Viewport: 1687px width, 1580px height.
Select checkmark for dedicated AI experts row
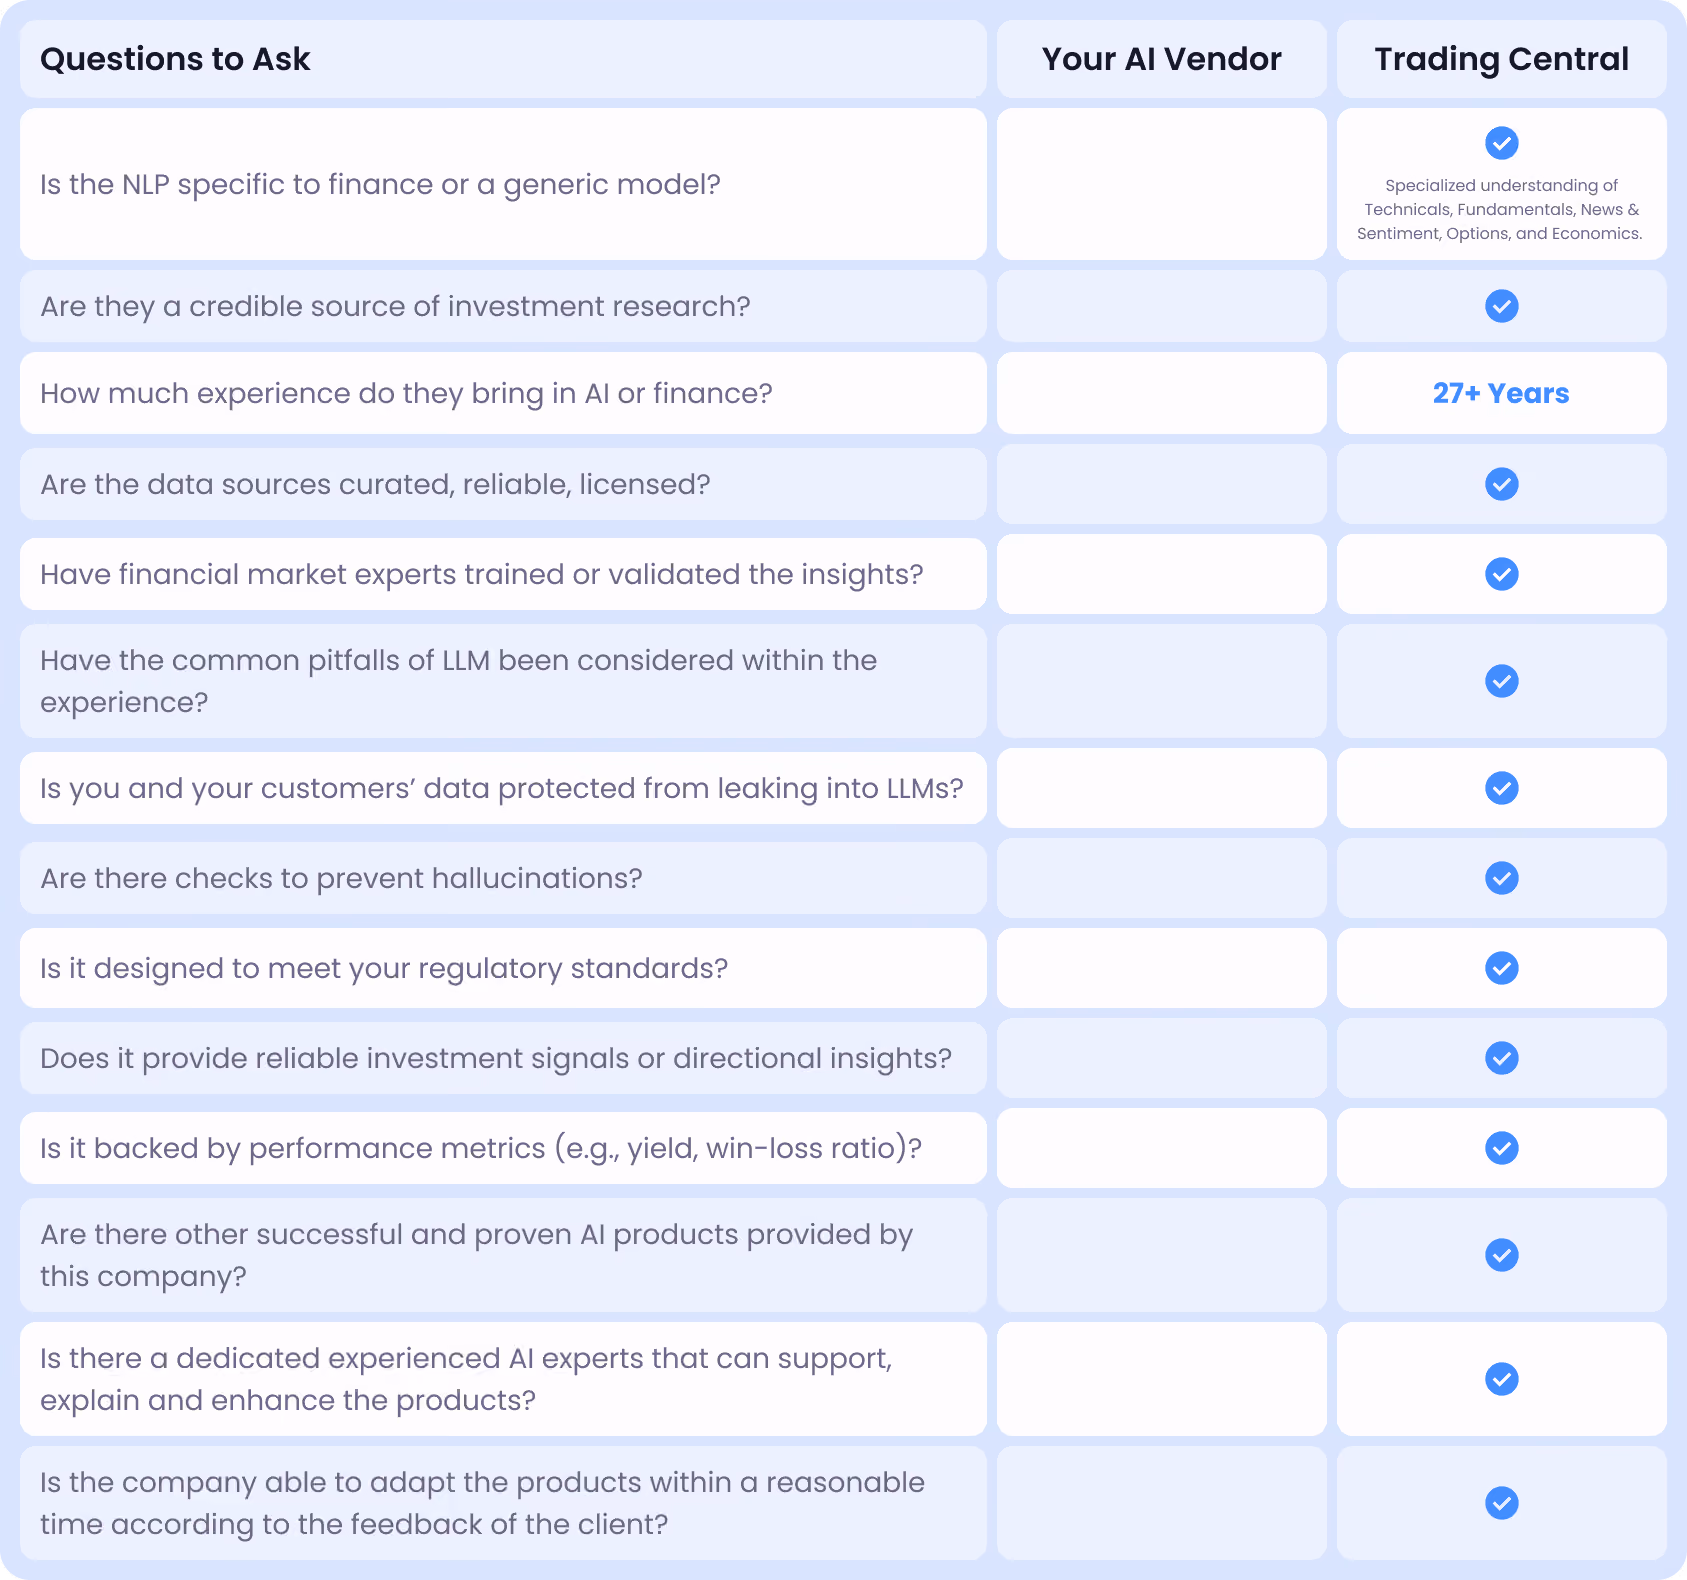click(1501, 1379)
